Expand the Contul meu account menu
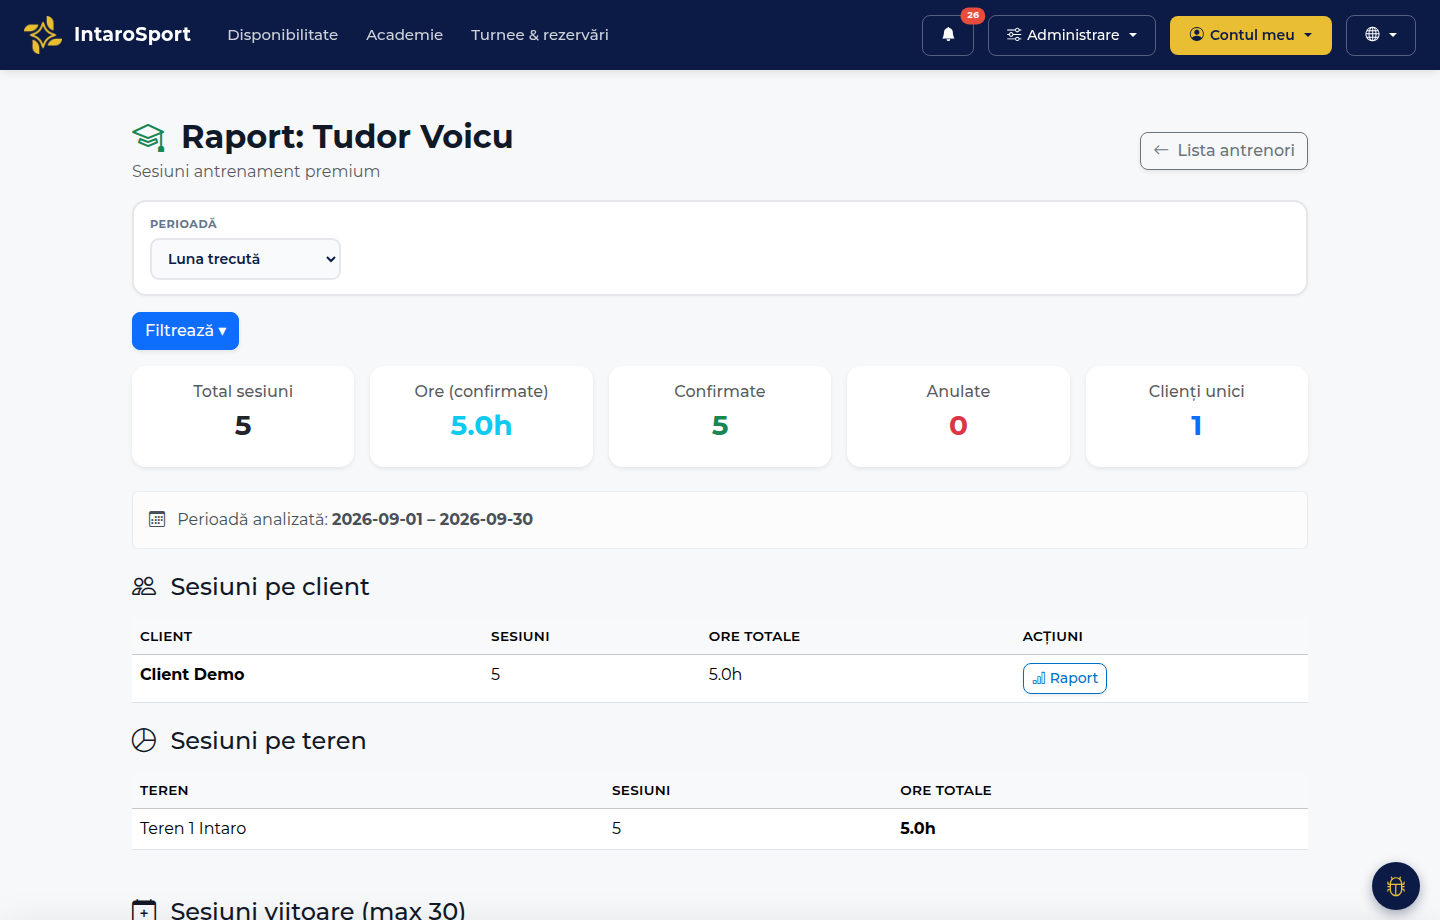The image size is (1440, 920). tap(1251, 35)
